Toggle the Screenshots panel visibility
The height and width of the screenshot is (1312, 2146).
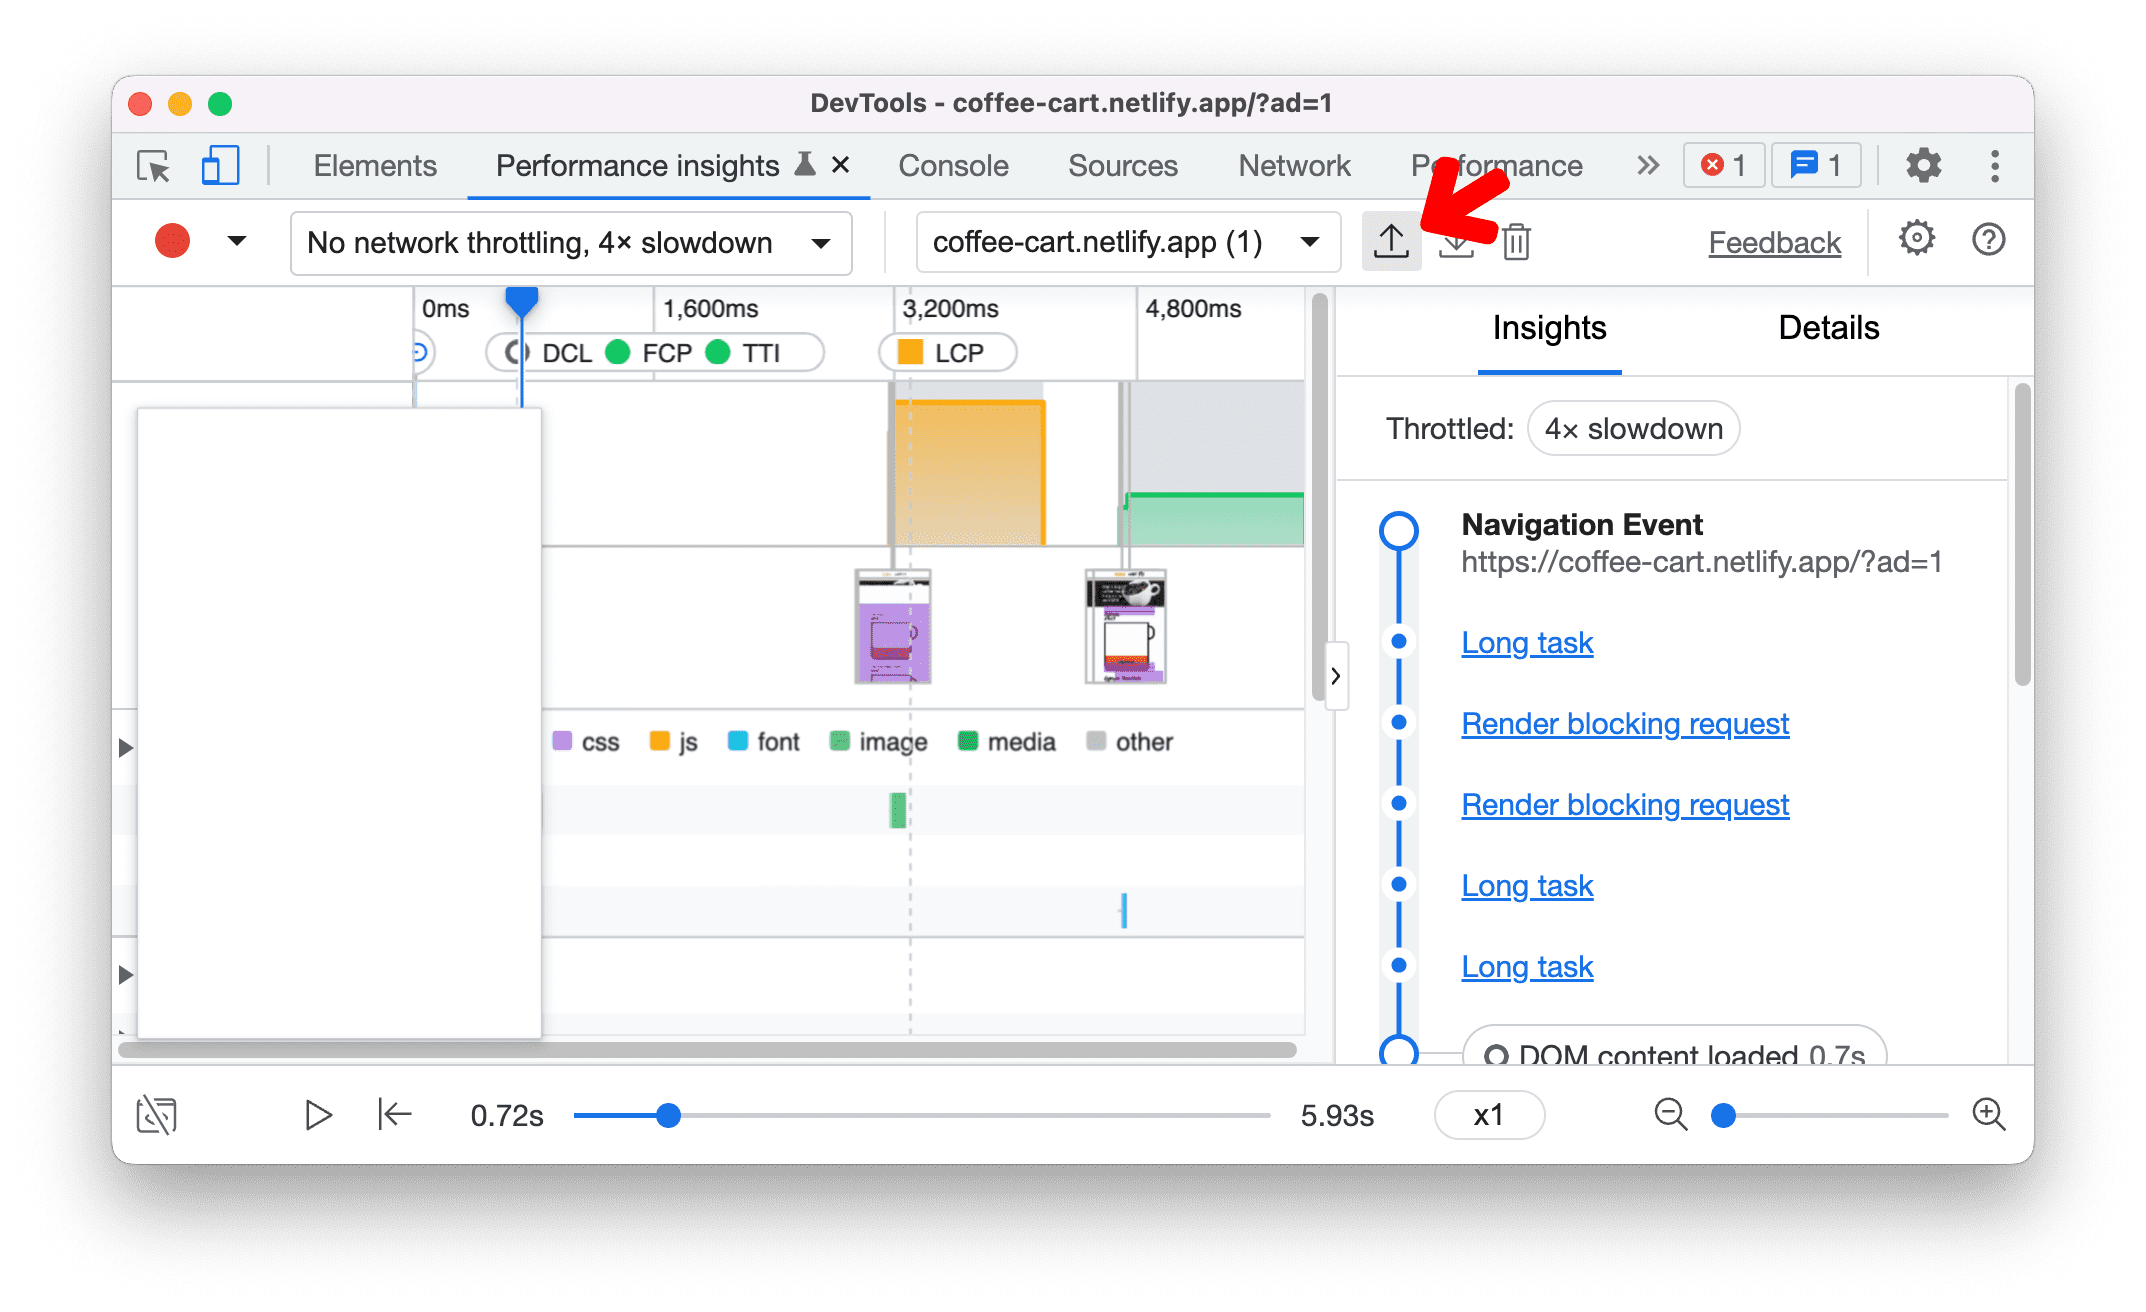coord(156,1113)
